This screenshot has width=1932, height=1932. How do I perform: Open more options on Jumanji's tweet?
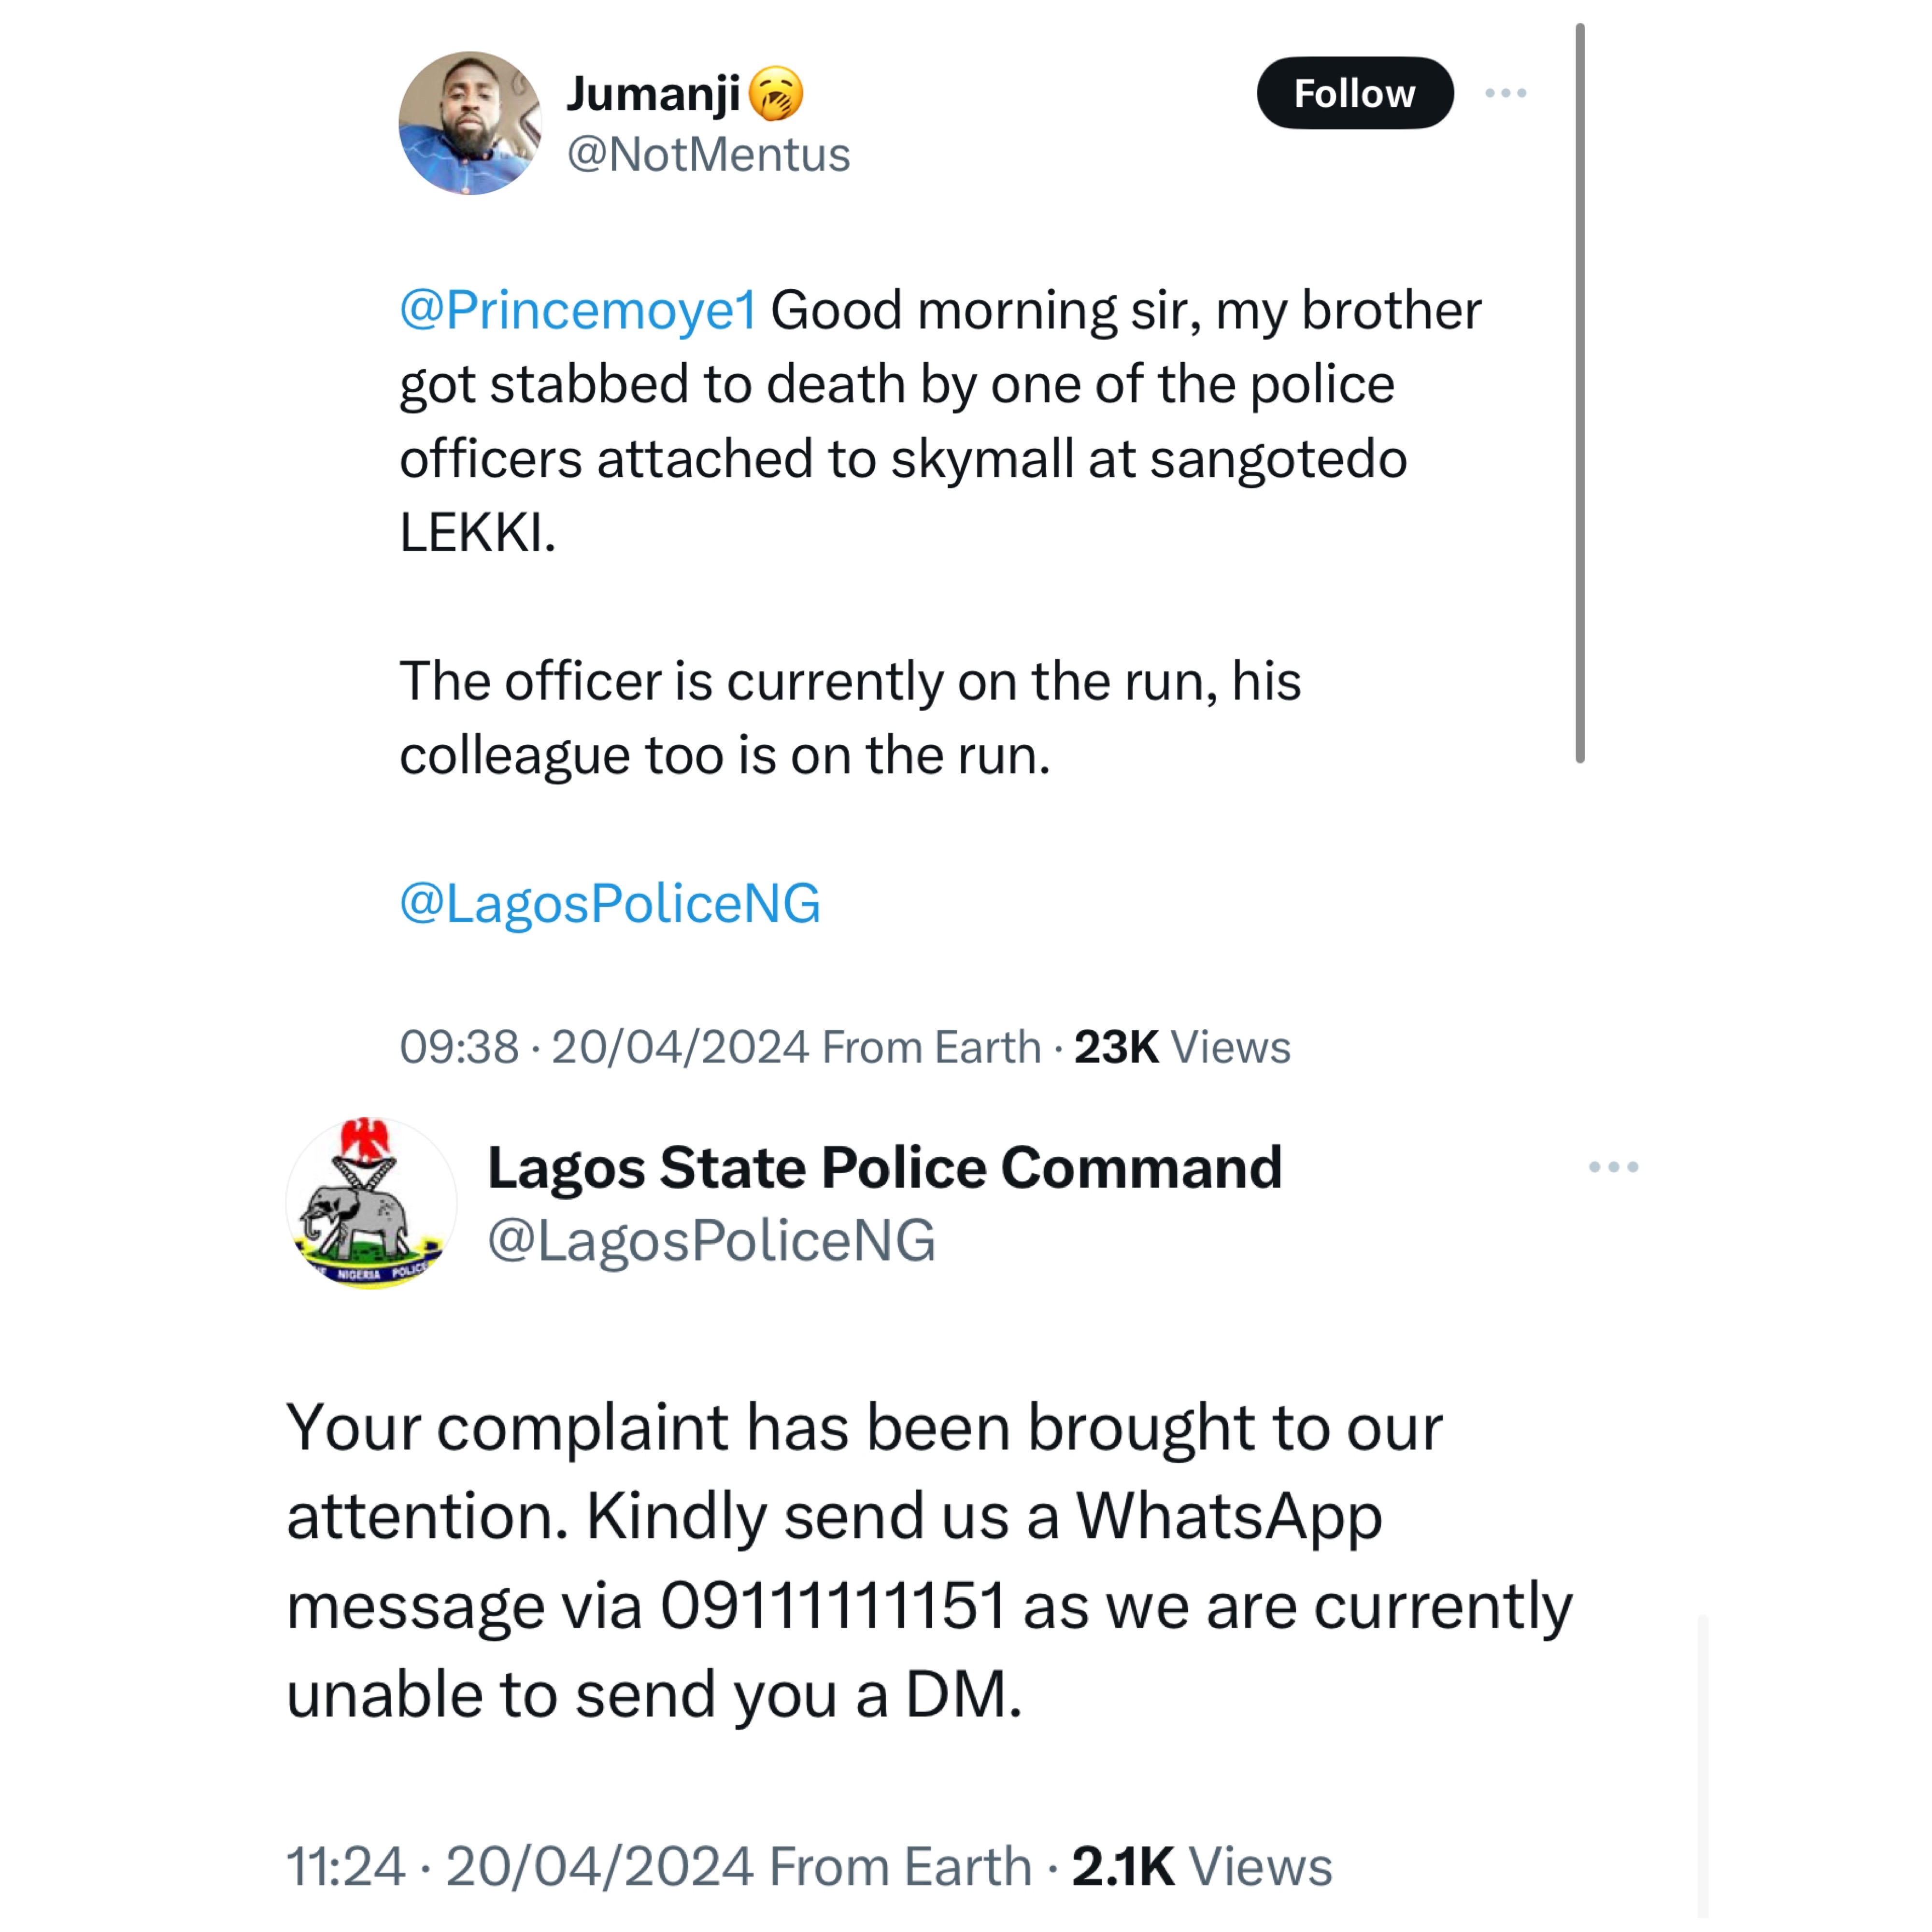click(1505, 93)
